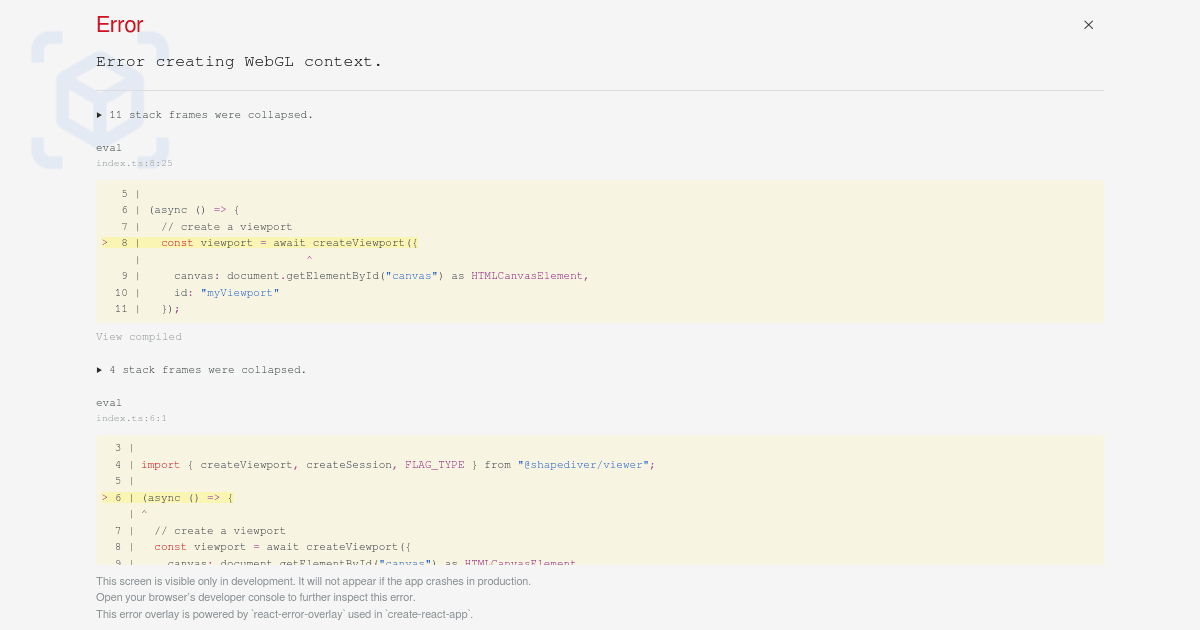Click HTMLCanvasElement in the first code block
Viewport: 1200px width, 630px height.
click(x=528, y=276)
